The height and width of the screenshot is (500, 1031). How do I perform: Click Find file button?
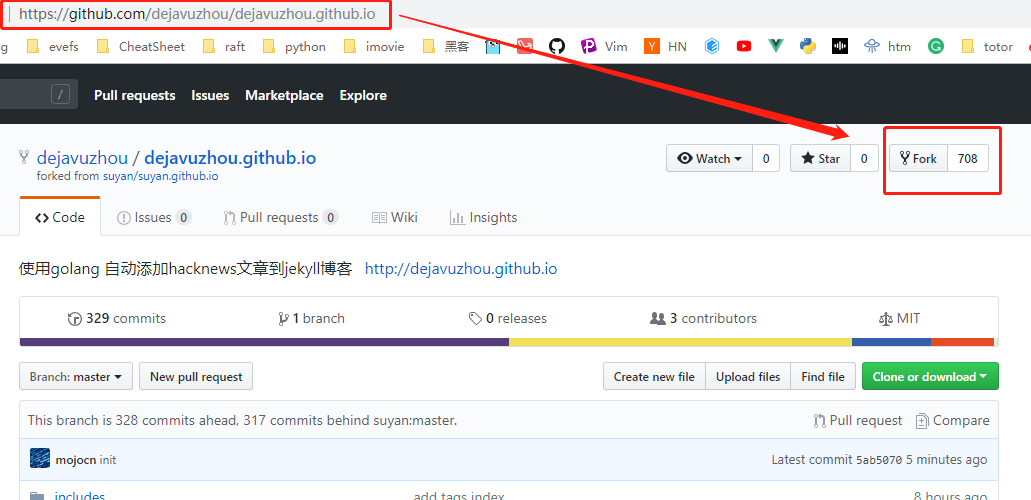point(823,376)
